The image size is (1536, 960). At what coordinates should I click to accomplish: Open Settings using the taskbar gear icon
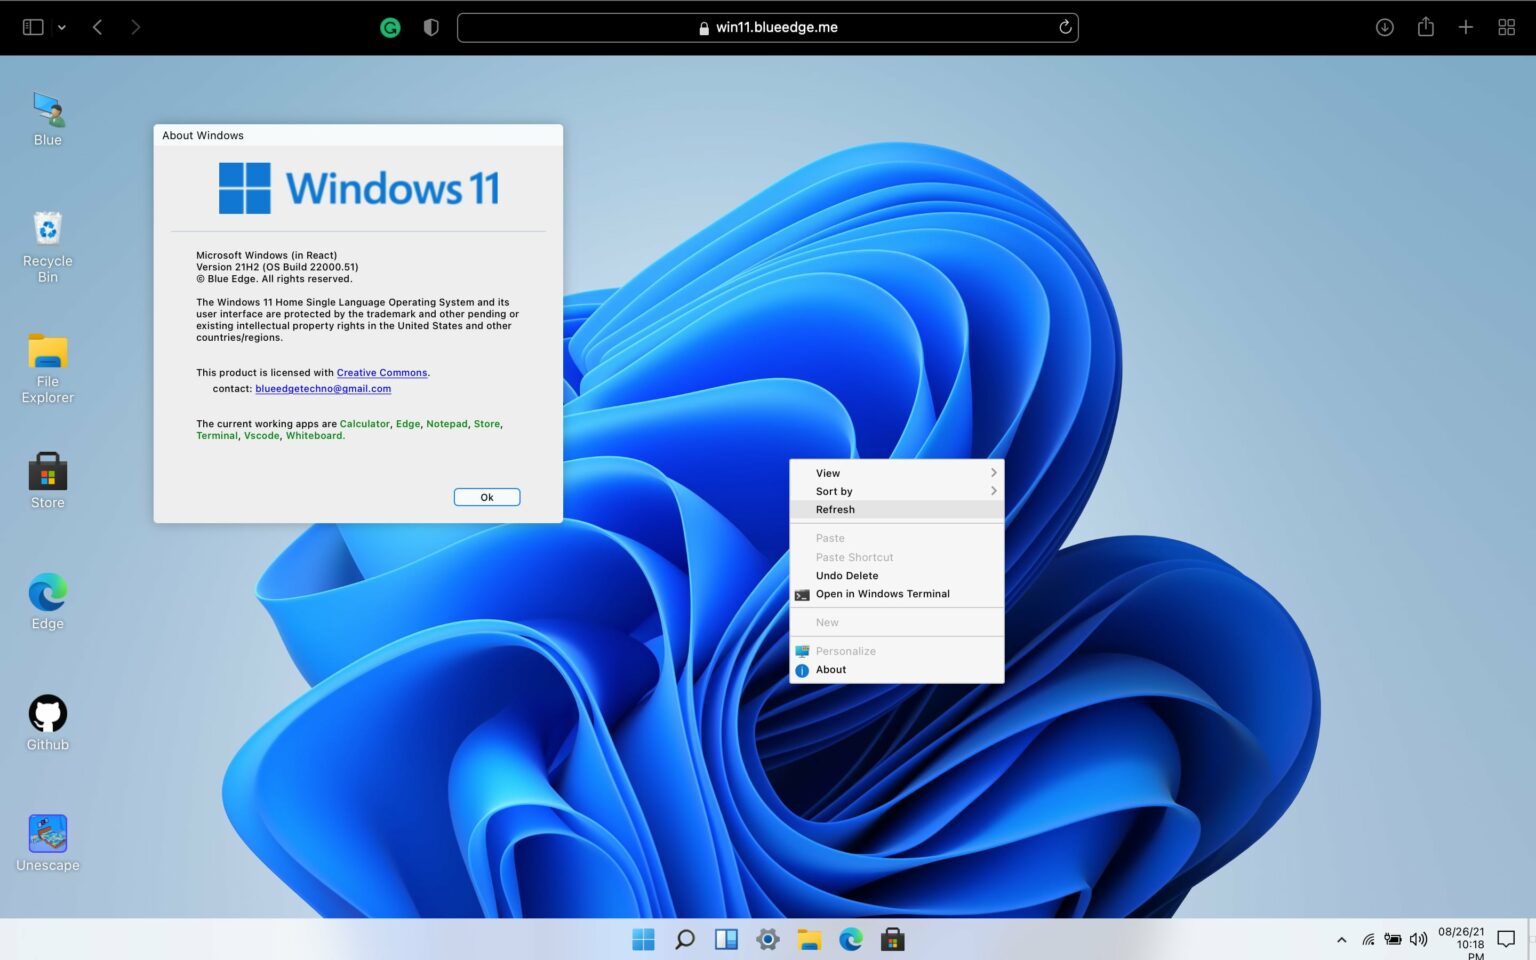point(768,939)
